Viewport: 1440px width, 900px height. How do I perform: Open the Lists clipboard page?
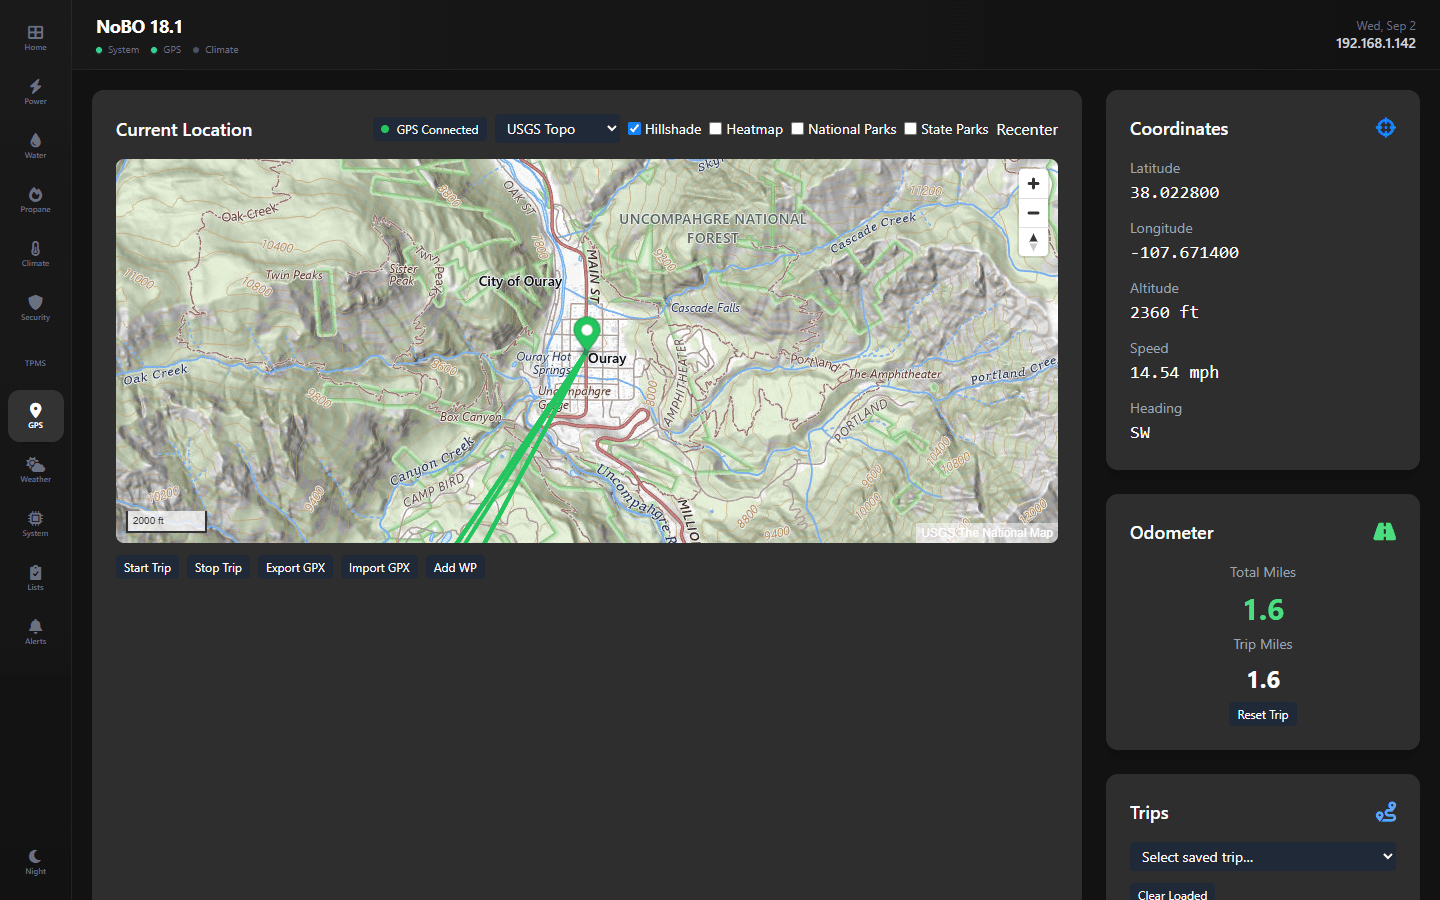(x=35, y=578)
